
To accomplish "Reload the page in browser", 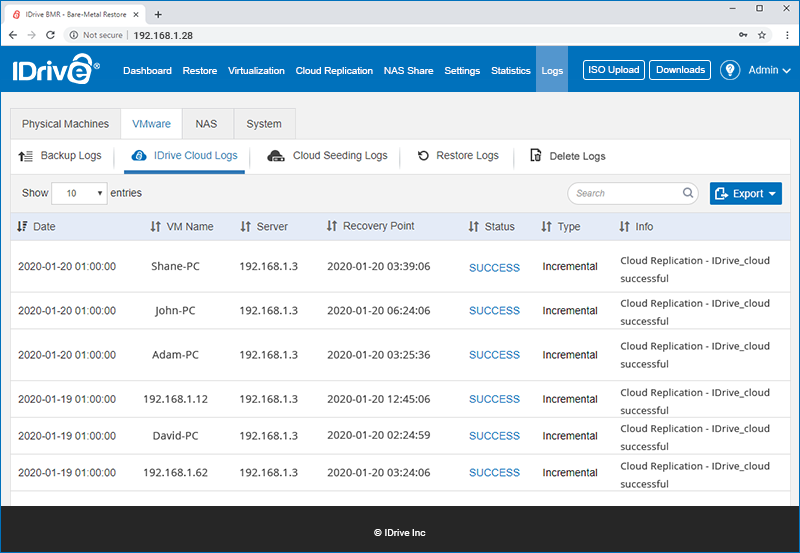I will (50, 35).
